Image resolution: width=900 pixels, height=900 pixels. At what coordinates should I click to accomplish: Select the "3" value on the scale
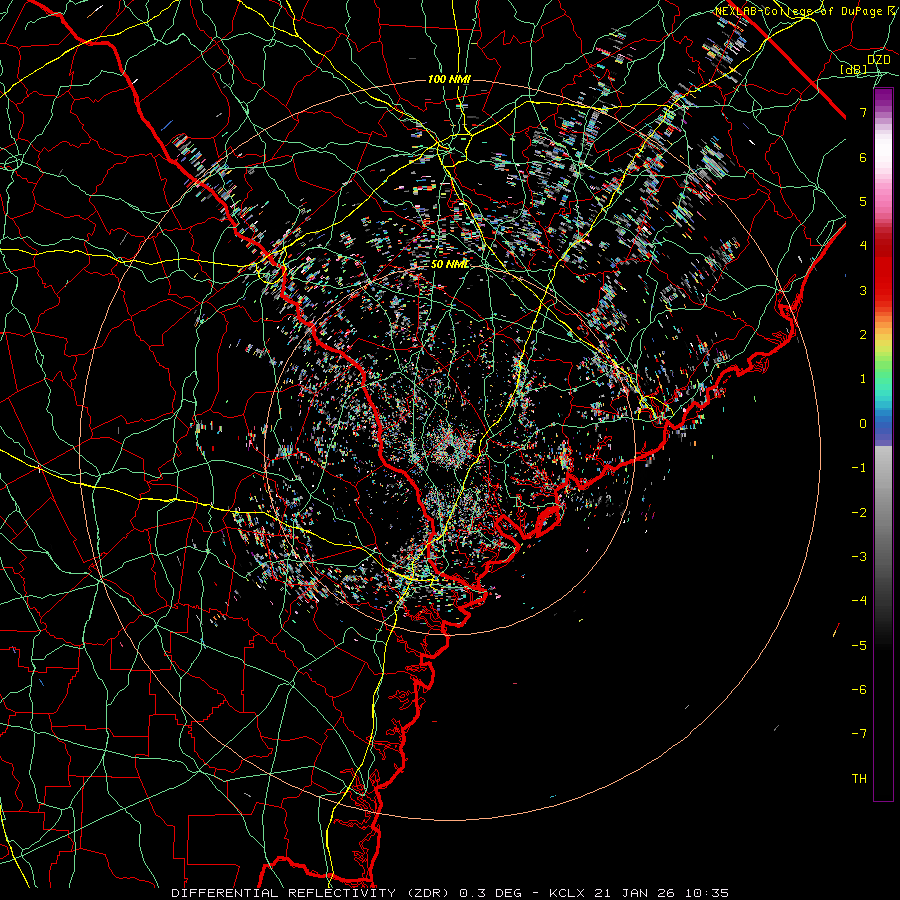click(x=863, y=290)
